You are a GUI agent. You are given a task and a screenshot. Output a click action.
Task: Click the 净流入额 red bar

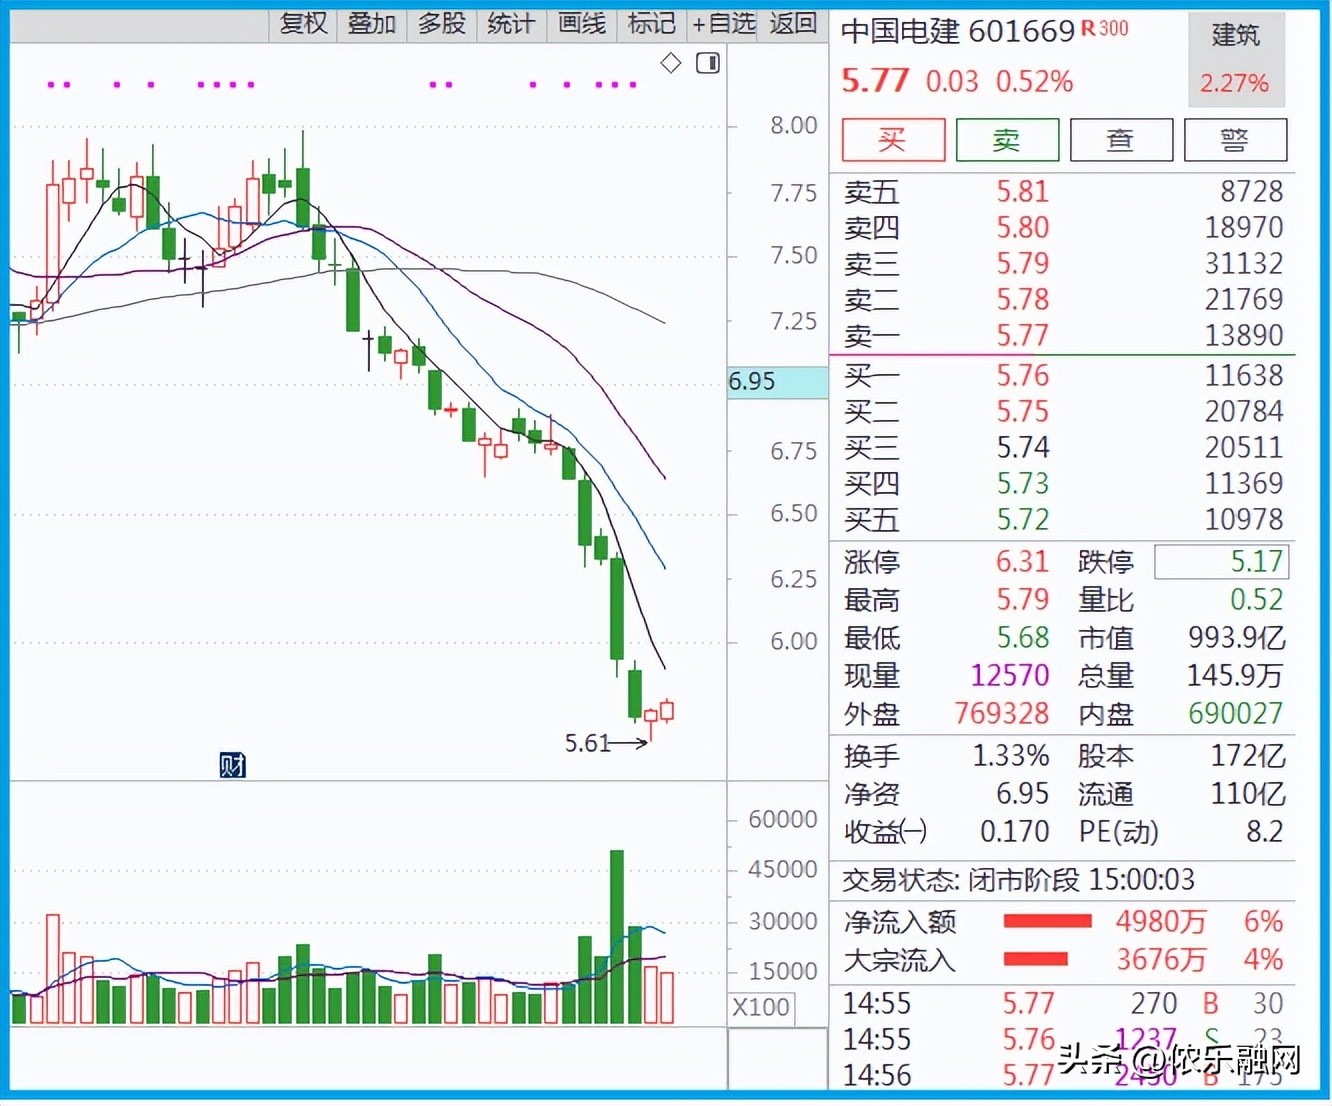click(x=1047, y=921)
